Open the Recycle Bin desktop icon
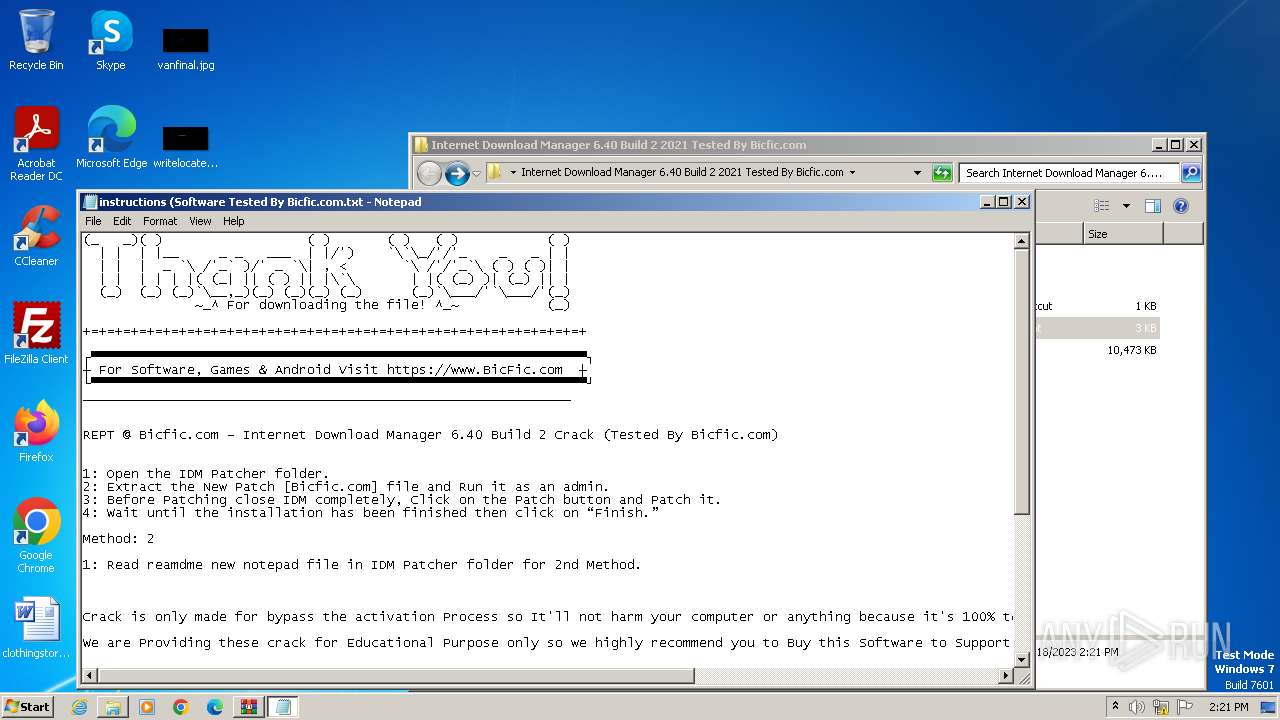This screenshot has height=720, width=1280. point(36,40)
